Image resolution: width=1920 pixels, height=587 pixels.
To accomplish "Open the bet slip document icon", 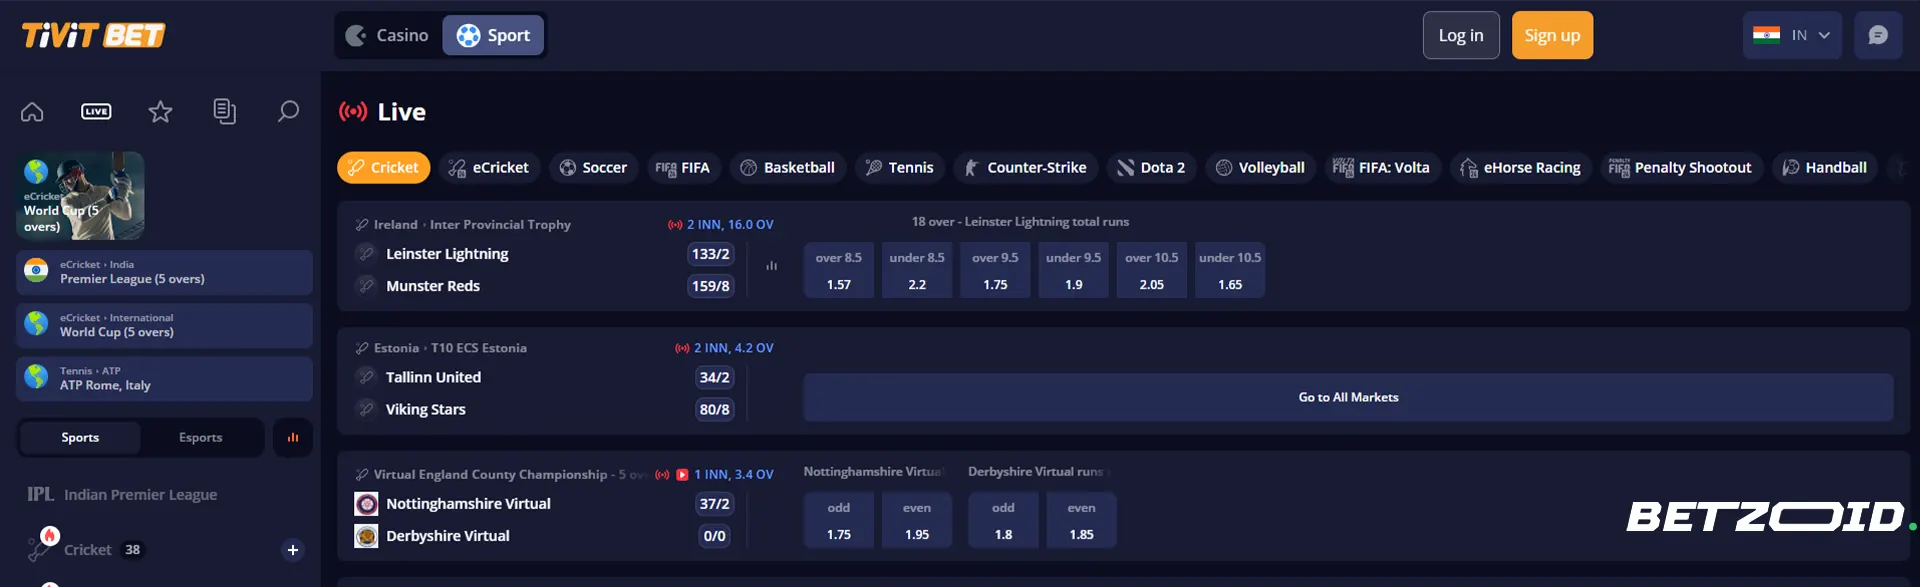I will coord(225,112).
